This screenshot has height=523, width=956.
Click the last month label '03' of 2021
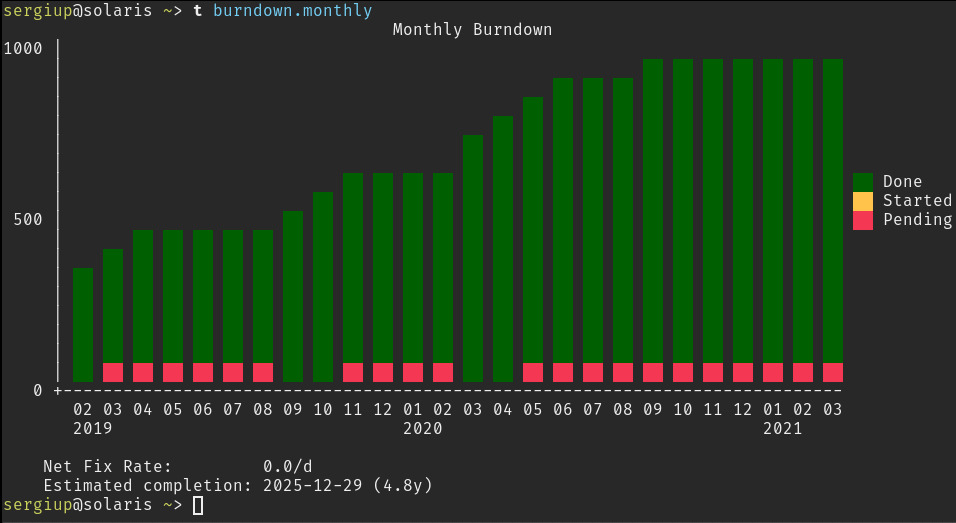(x=833, y=410)
